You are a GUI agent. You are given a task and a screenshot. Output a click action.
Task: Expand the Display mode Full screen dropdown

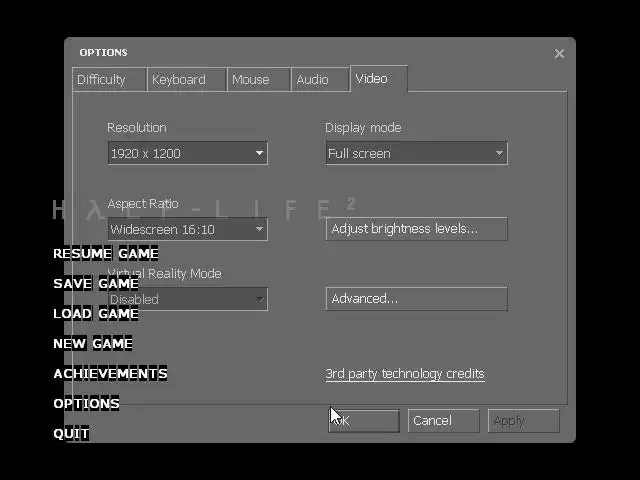[x=417, y=153]
